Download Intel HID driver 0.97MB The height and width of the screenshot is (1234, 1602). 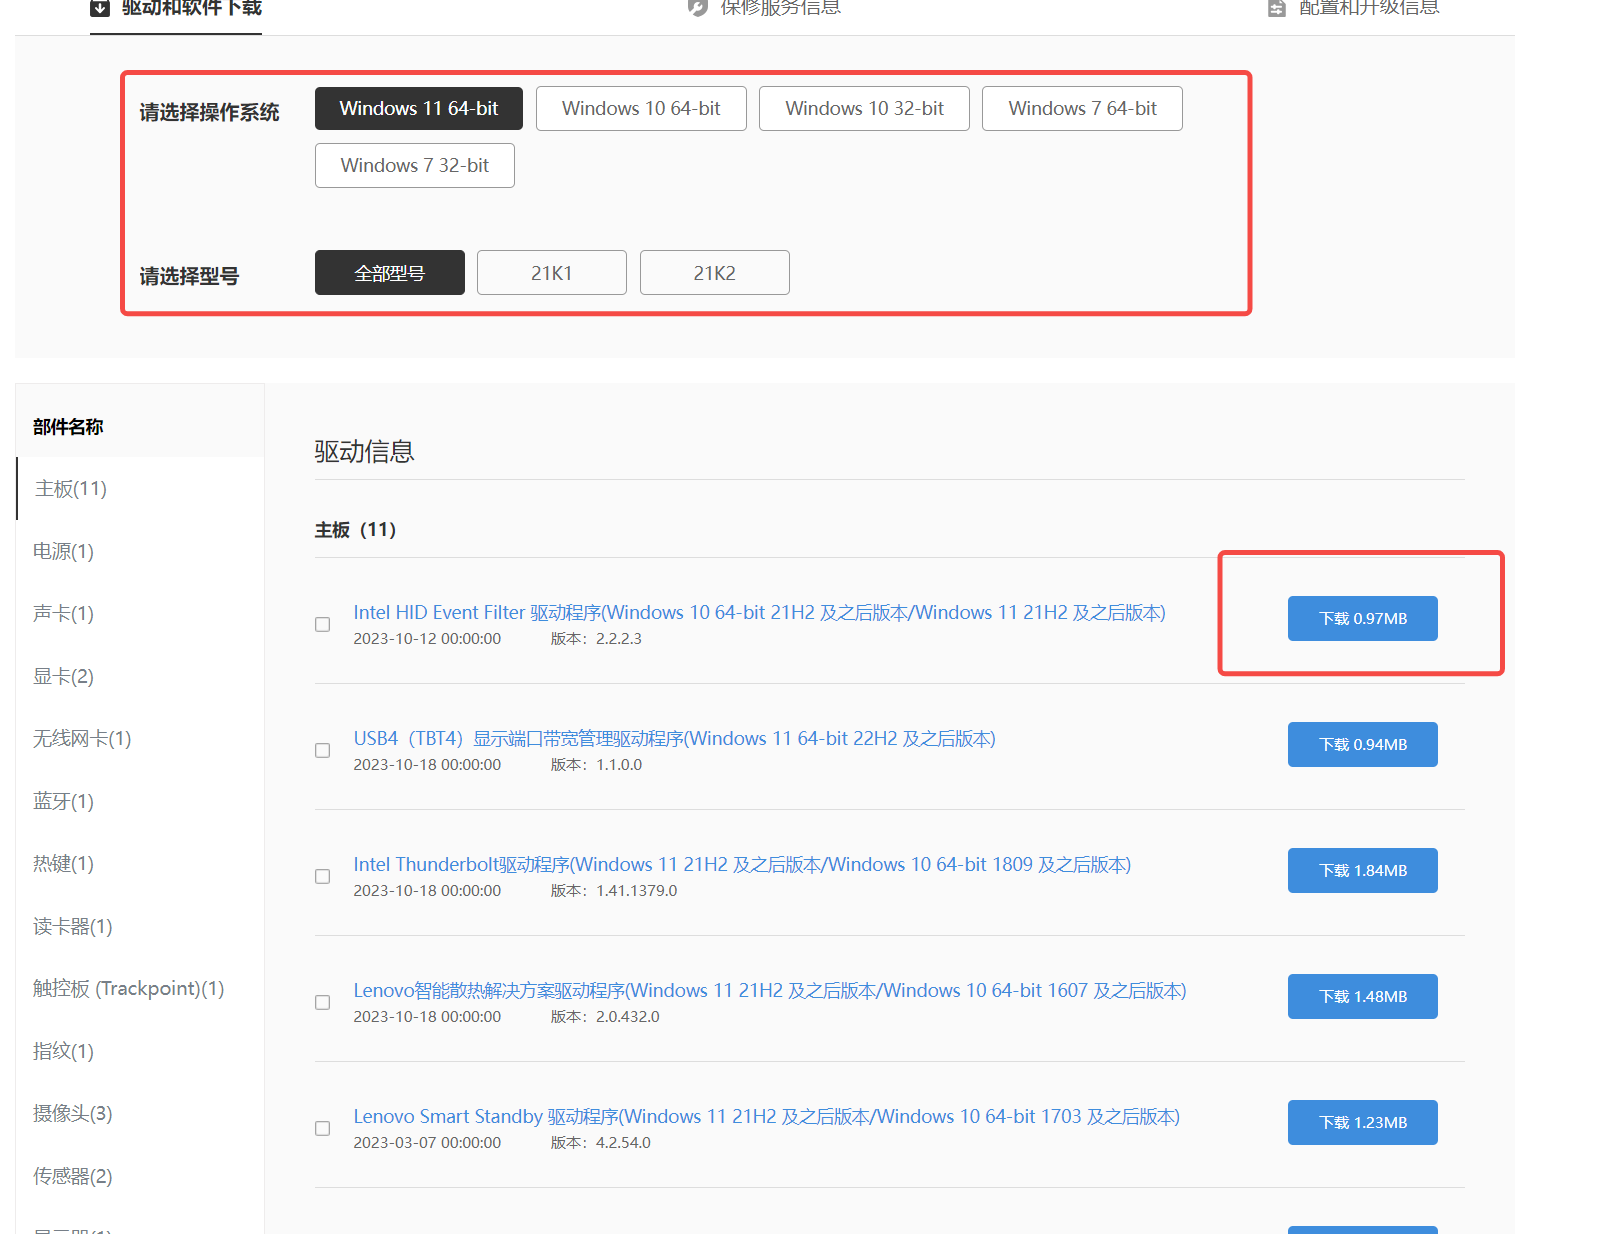pos(1362,619)
